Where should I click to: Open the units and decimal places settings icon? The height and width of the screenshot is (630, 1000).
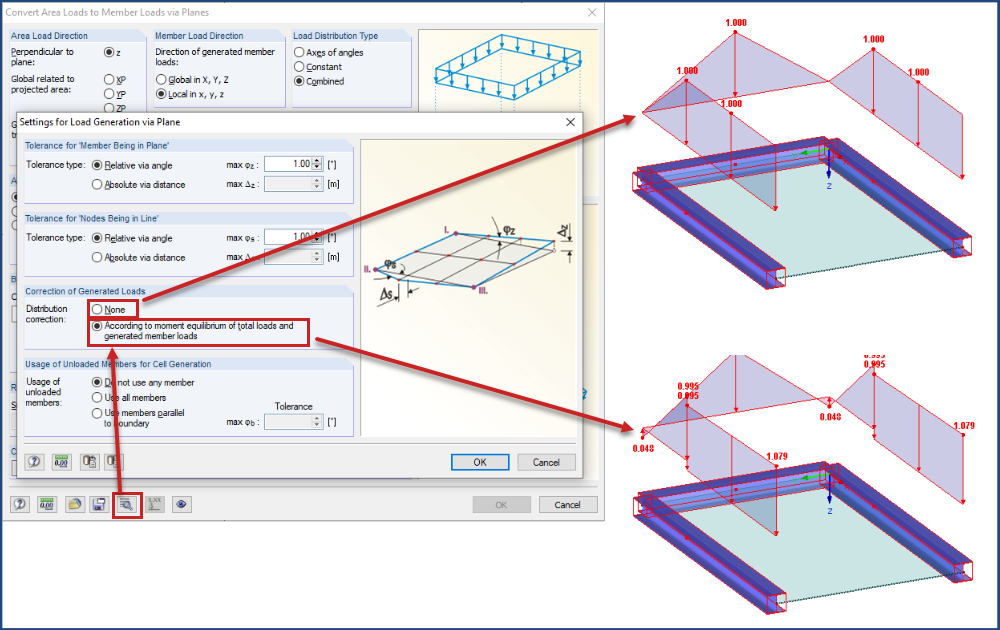(47, 504)
